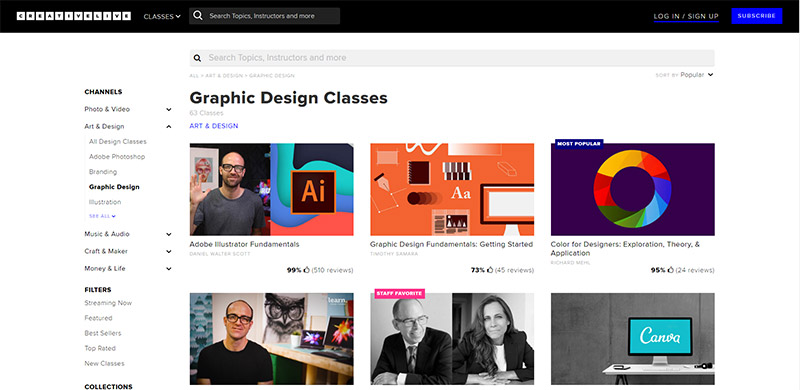Viewport: 800px width, 390px height.
Task: Select Adobe Photoshop in sidebar
Action: (x=117, y=157)
